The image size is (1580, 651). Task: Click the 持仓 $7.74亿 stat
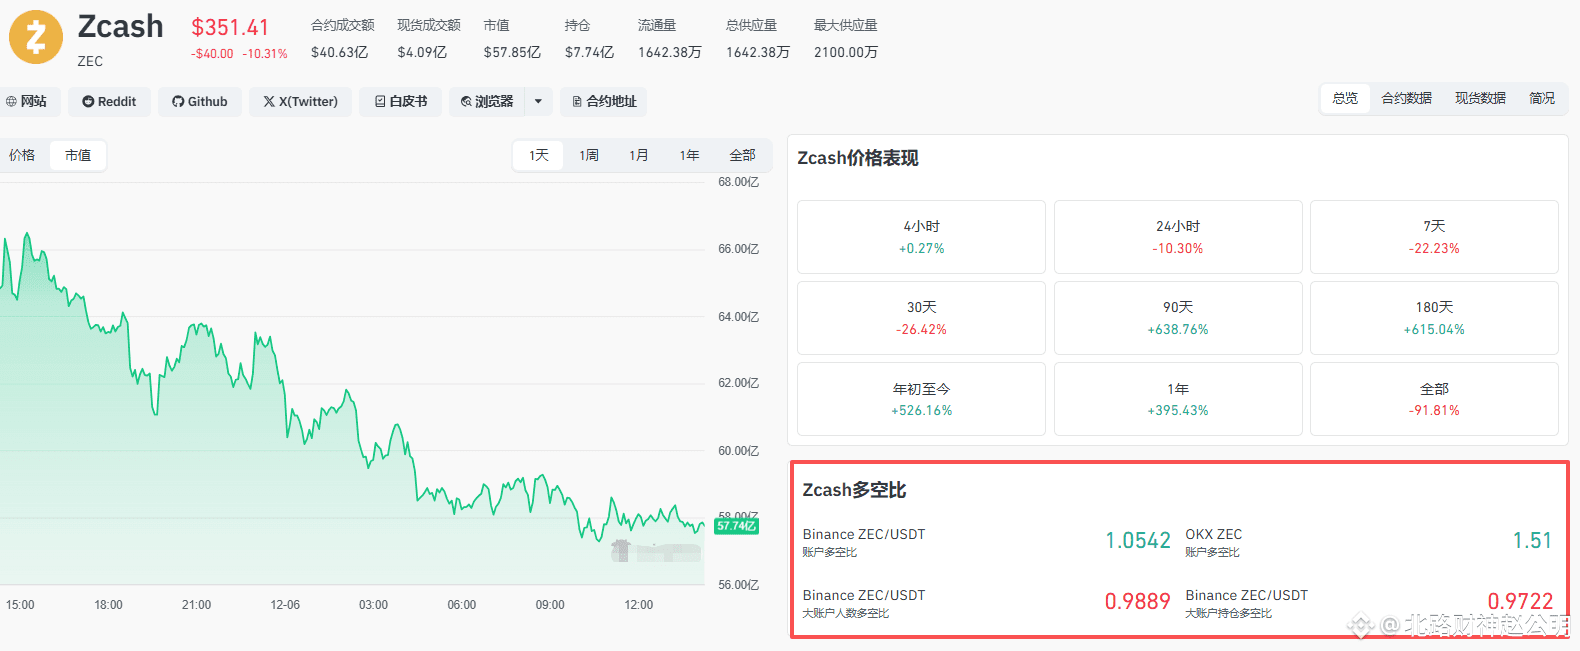click(589, 38)
